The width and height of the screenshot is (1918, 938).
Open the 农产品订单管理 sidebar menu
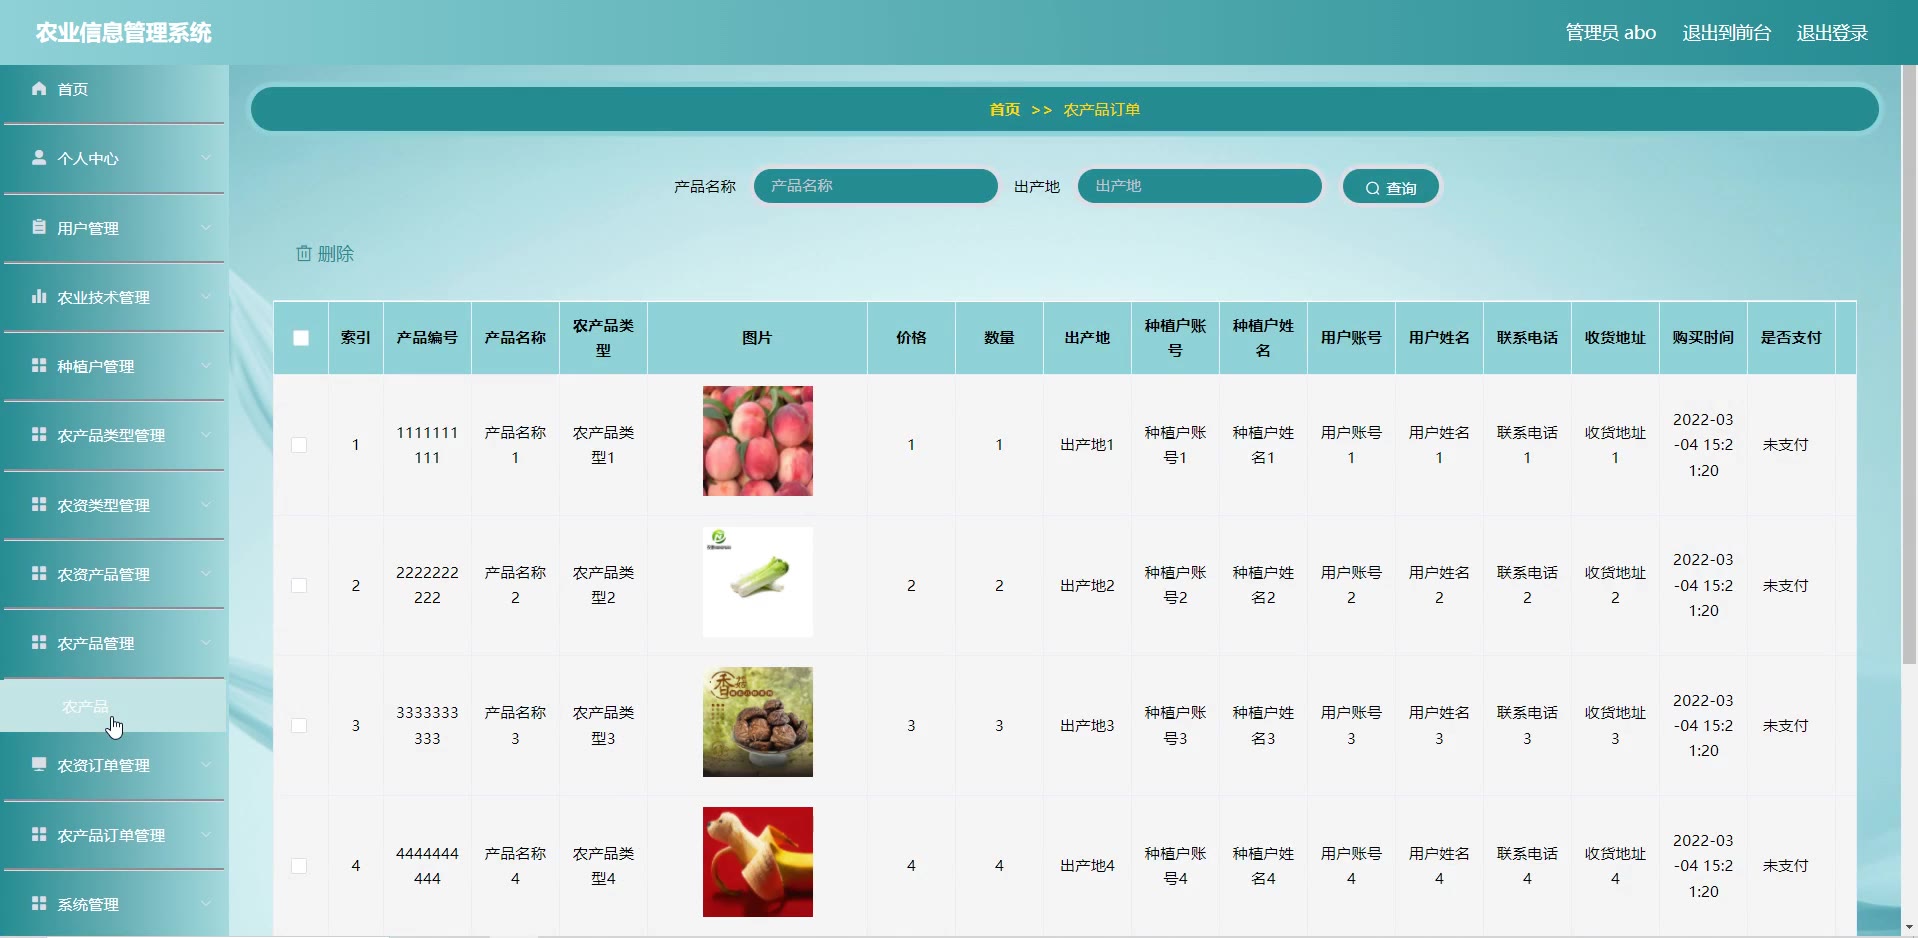pos(114,835)
